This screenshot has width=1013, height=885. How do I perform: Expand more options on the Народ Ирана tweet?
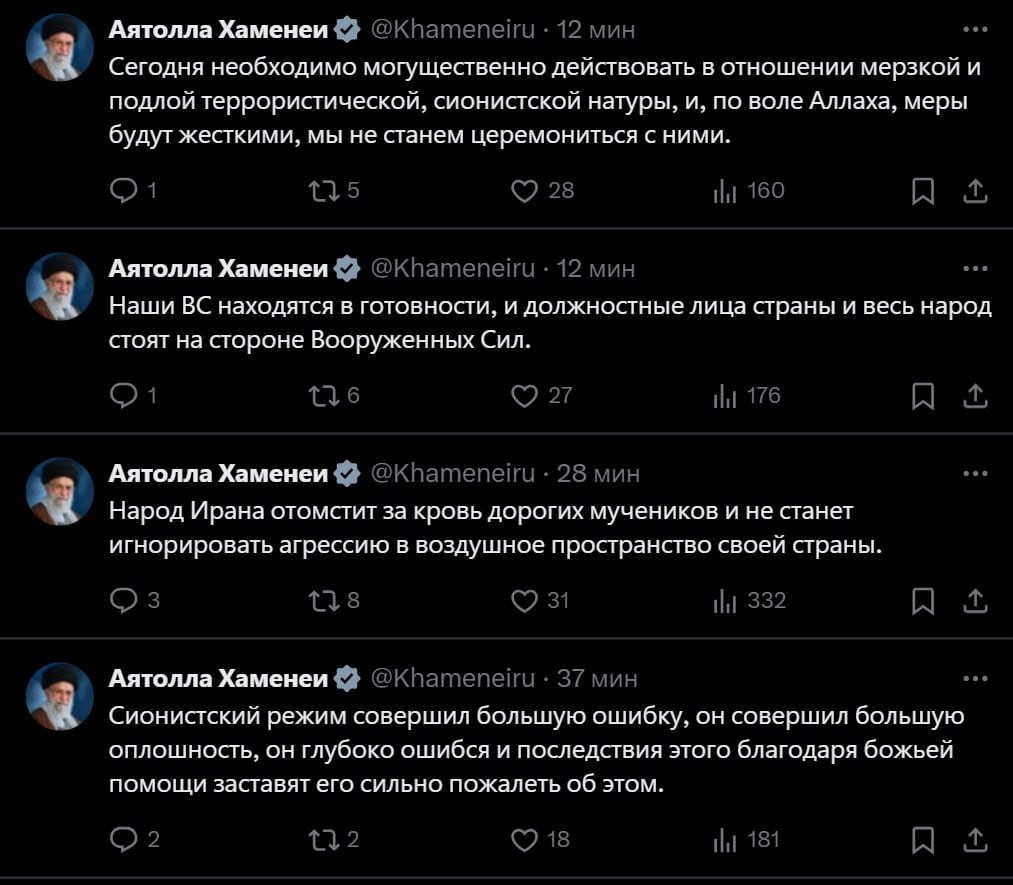point(974,472)
